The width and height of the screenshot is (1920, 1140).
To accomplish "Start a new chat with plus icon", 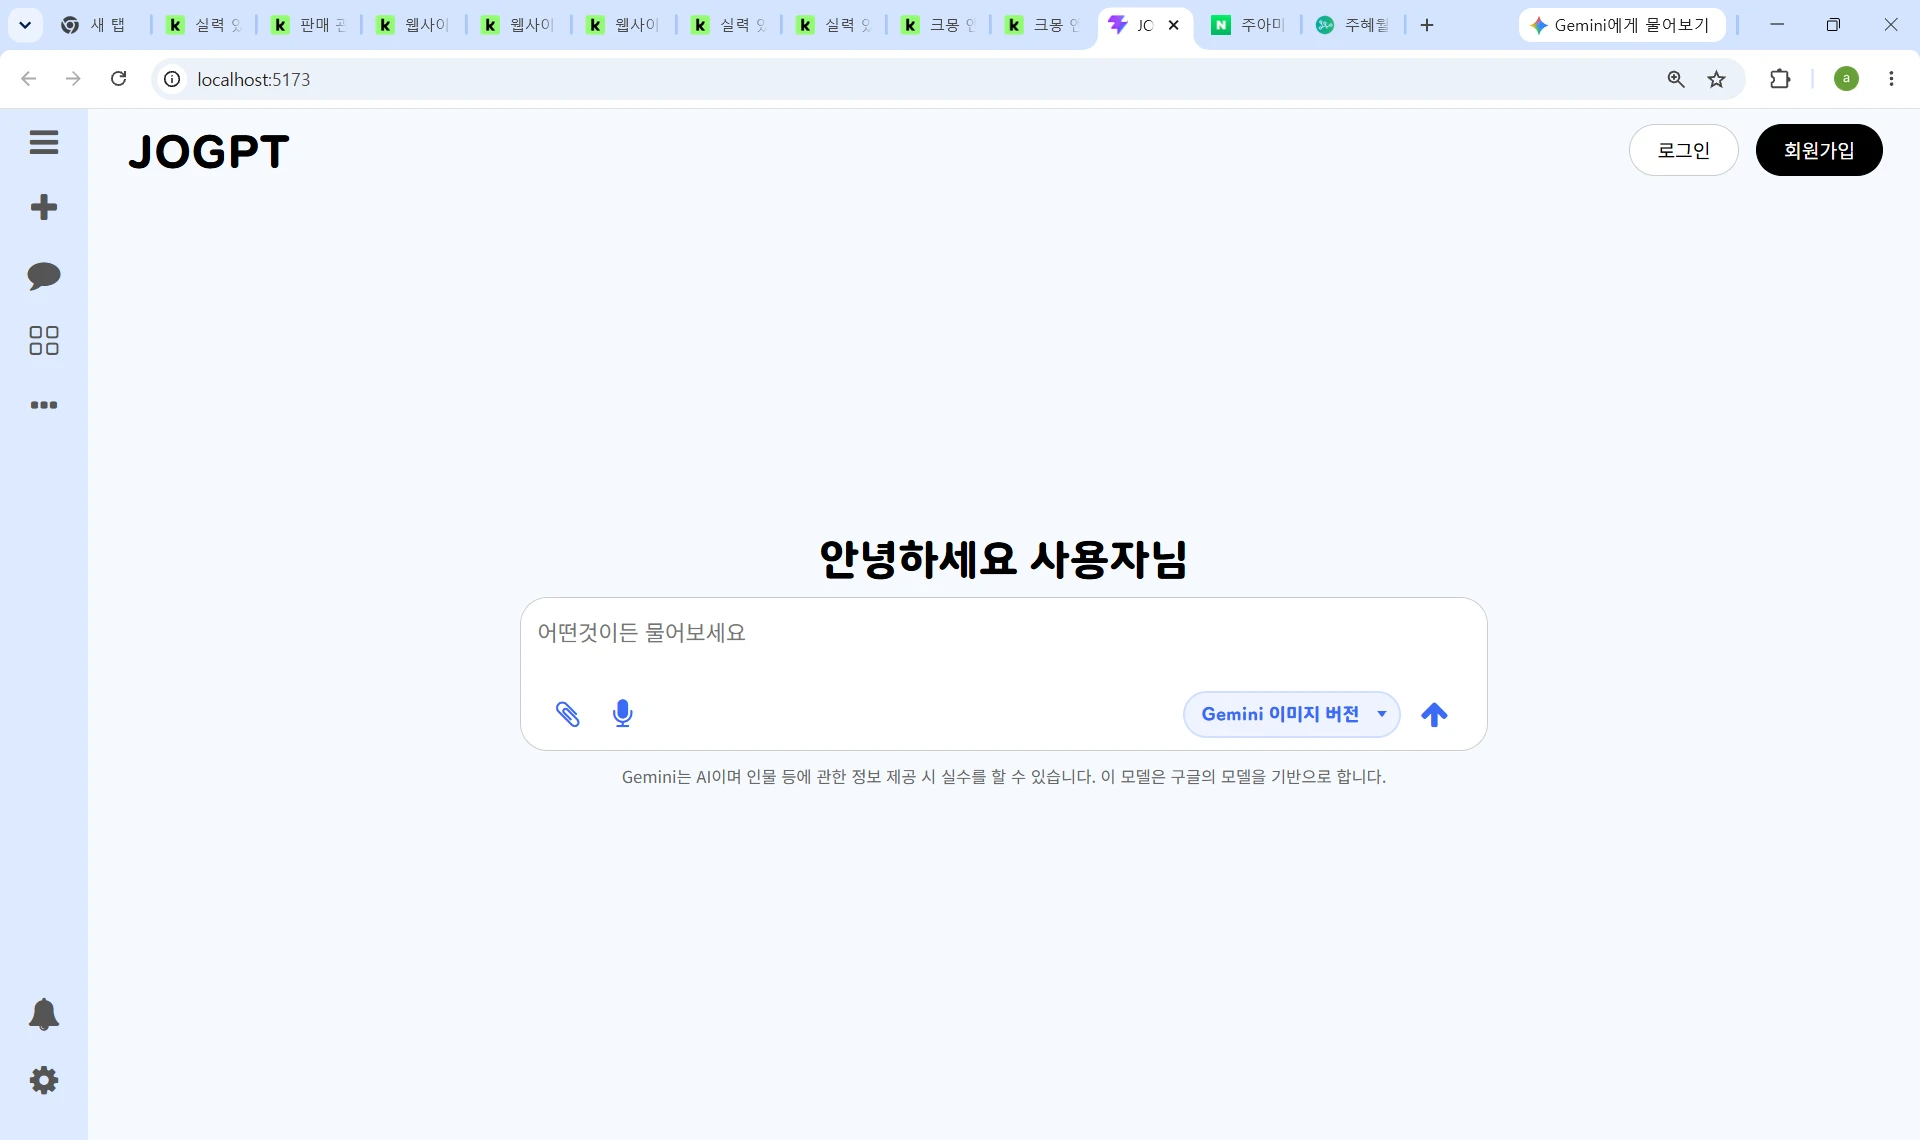I will (44, 207).
